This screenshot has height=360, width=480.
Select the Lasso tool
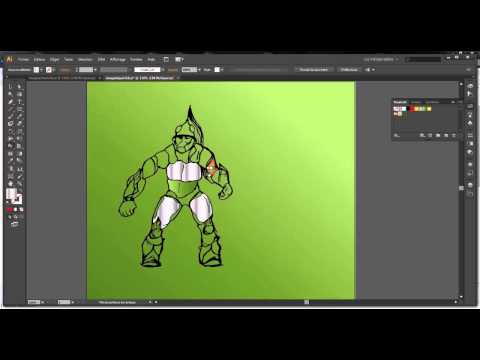click(20, 94)
